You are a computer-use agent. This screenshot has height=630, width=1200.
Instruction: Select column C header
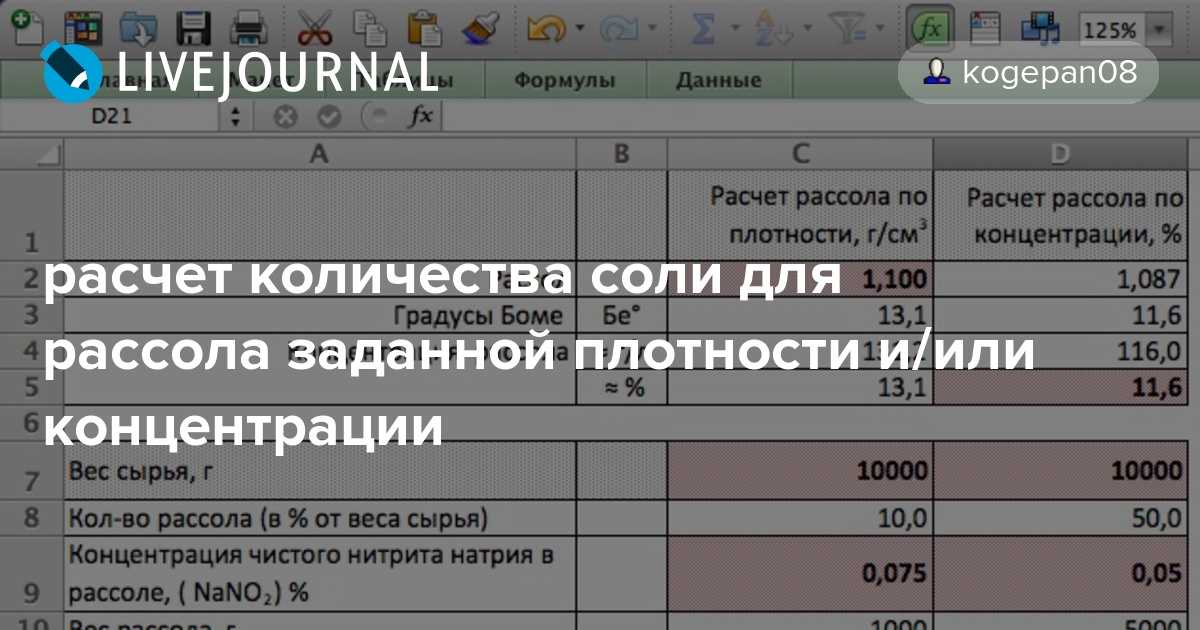click(800, 153)
